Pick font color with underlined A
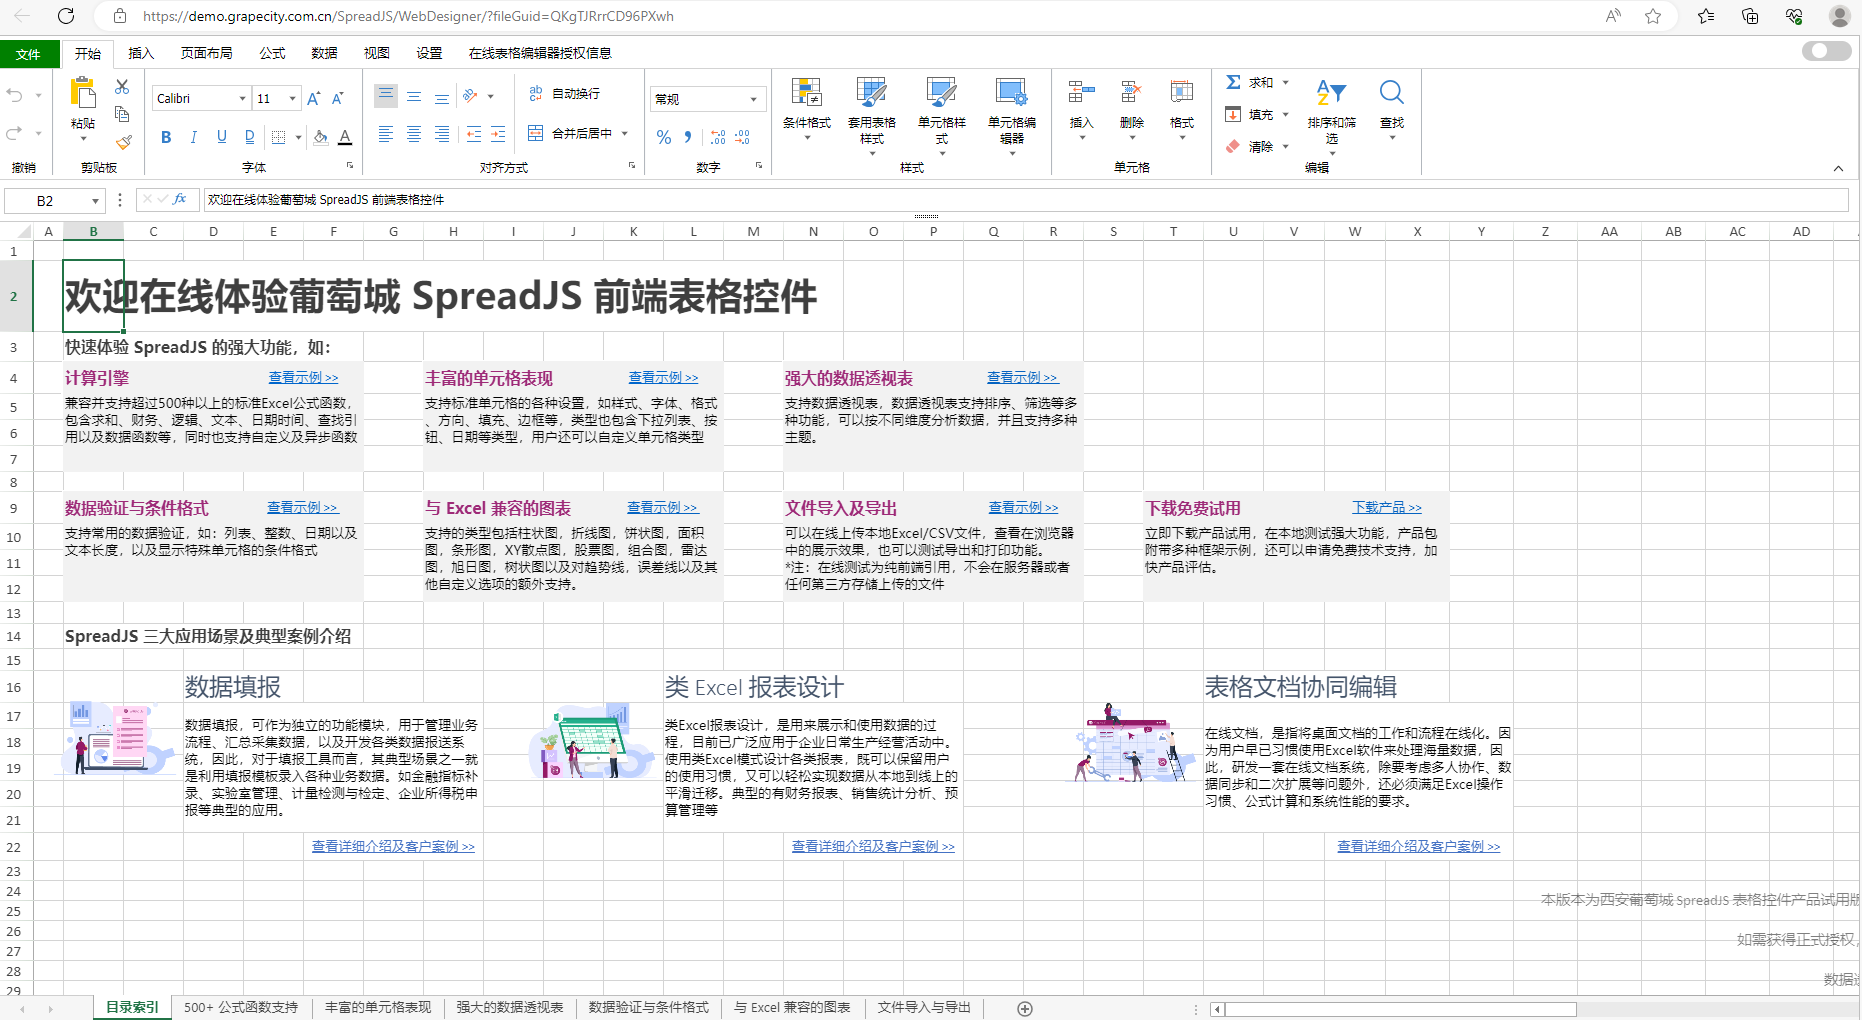The width and height of the screenshot is (1862, 1020). pyautogui.click(x=345, y=137)
